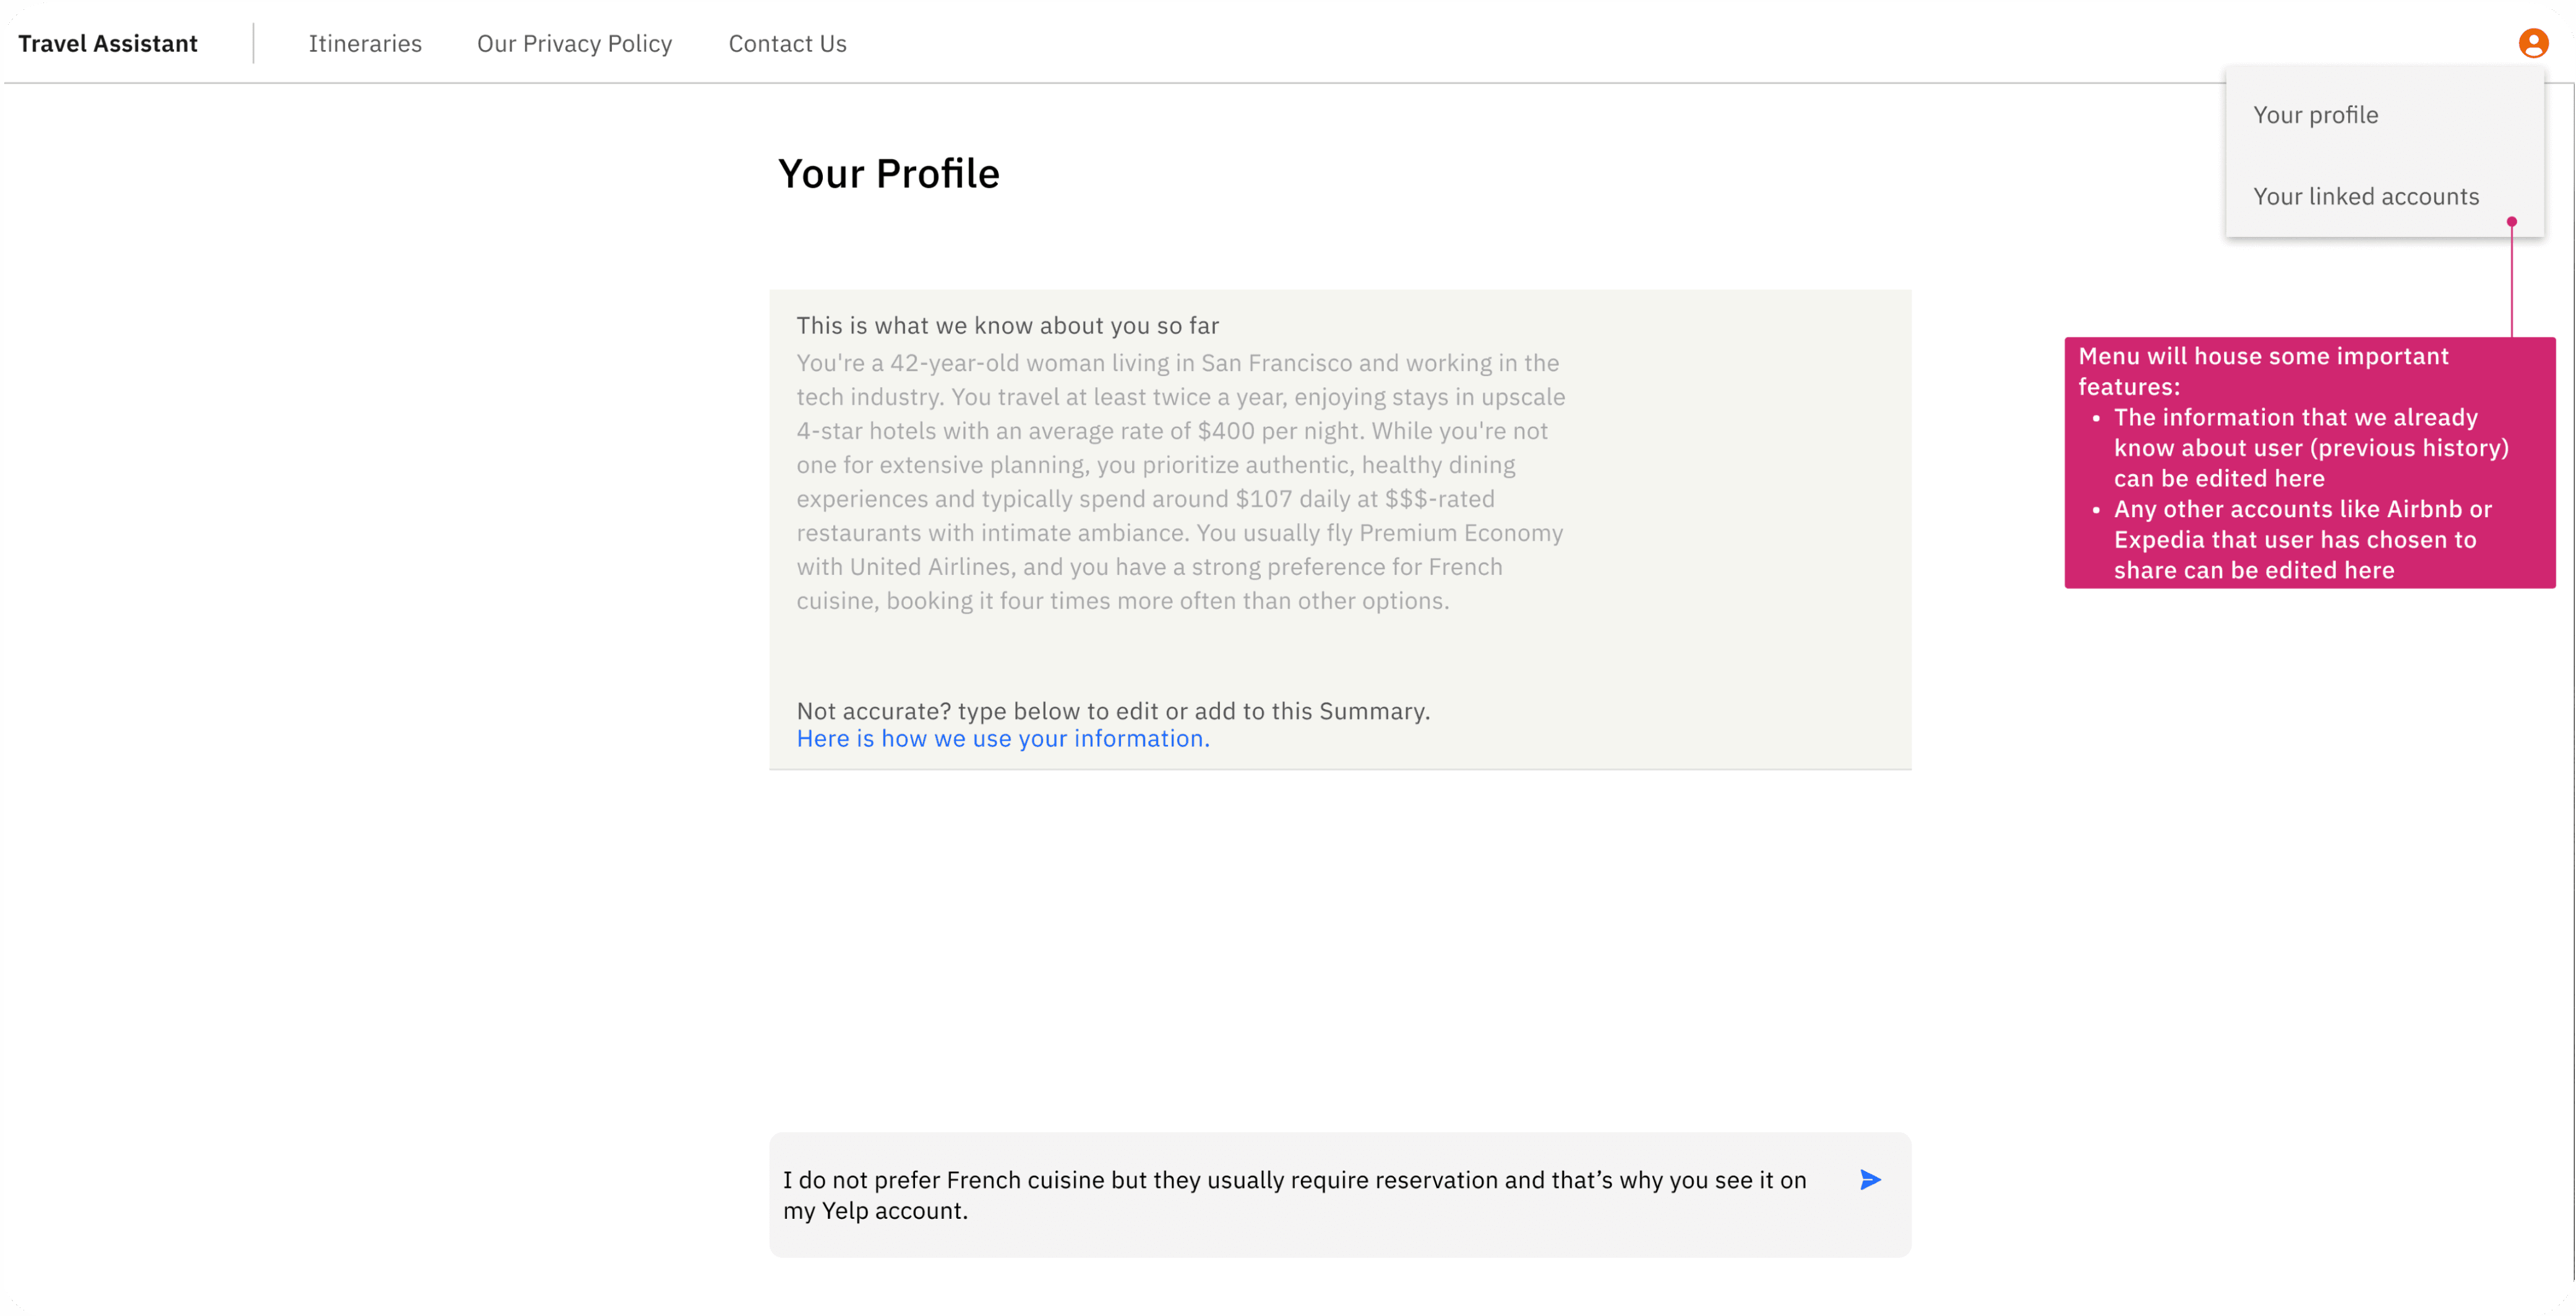
Task: Click the previous history annotation bullet
Action: 2310,447
